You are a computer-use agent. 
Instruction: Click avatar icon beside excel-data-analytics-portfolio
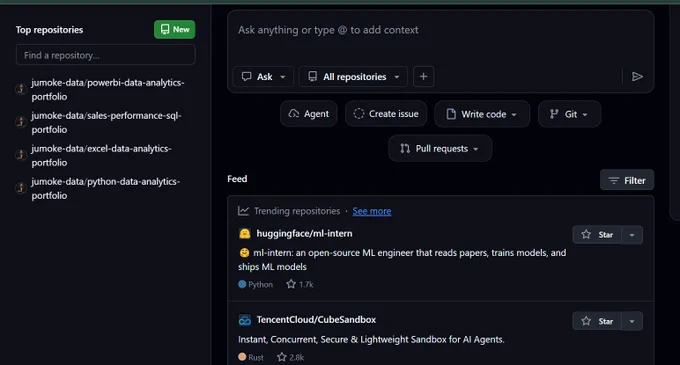tap(21, 155)
